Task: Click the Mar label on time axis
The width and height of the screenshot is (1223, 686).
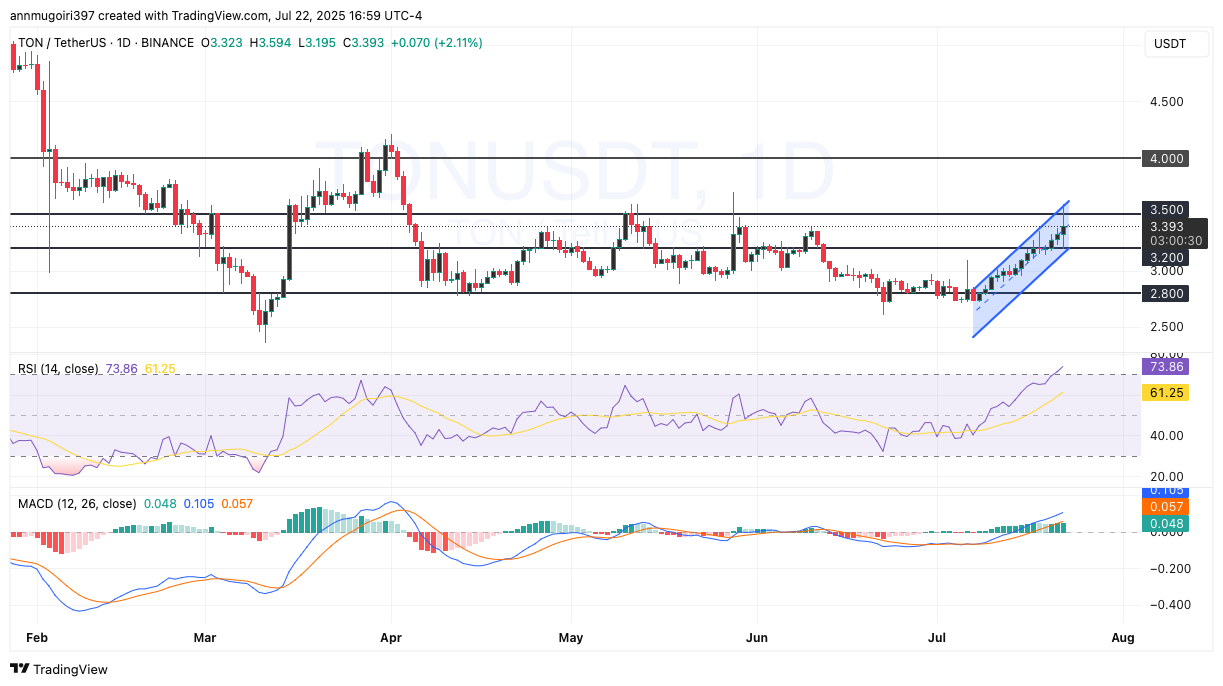Action: 205,636
